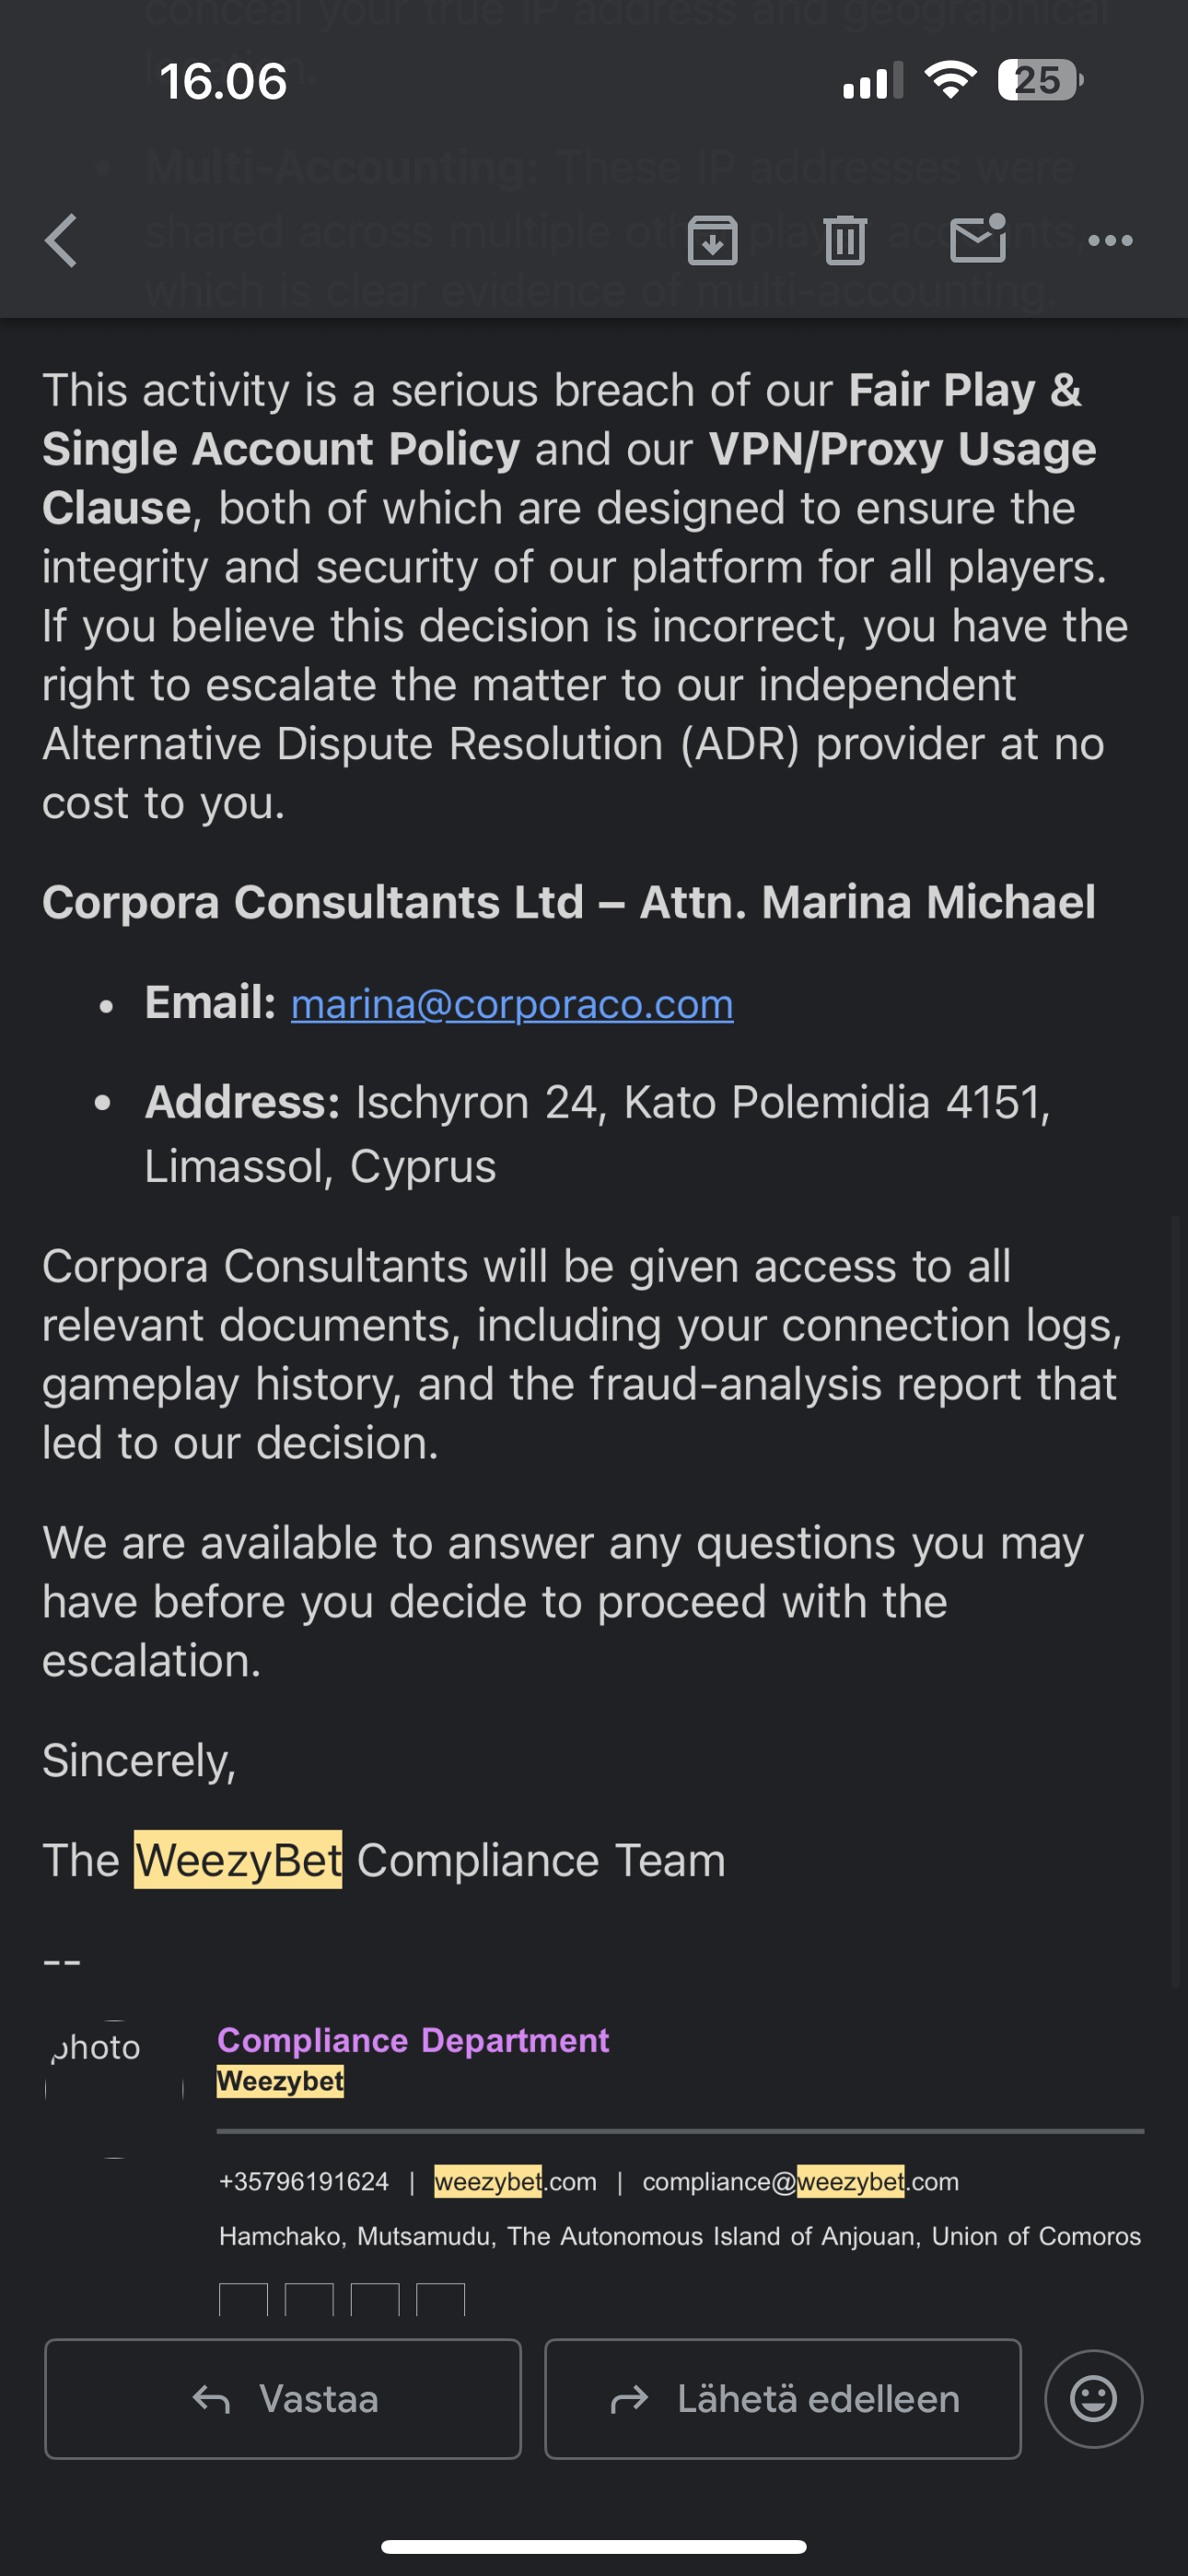Tap the Vastaa reply button

[283, 2398]
